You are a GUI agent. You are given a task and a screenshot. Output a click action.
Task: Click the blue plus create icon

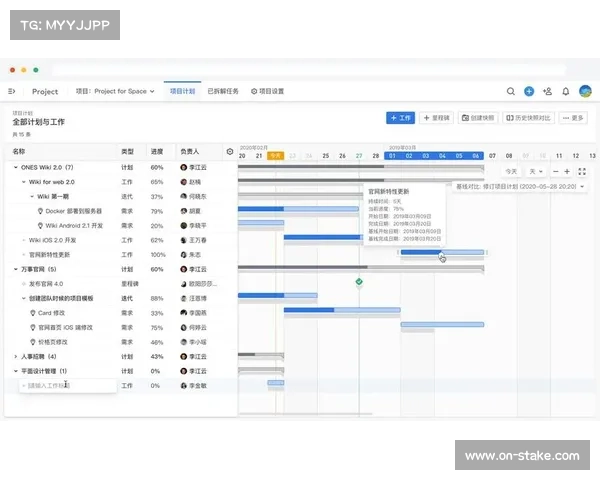[x=529, y=91]
